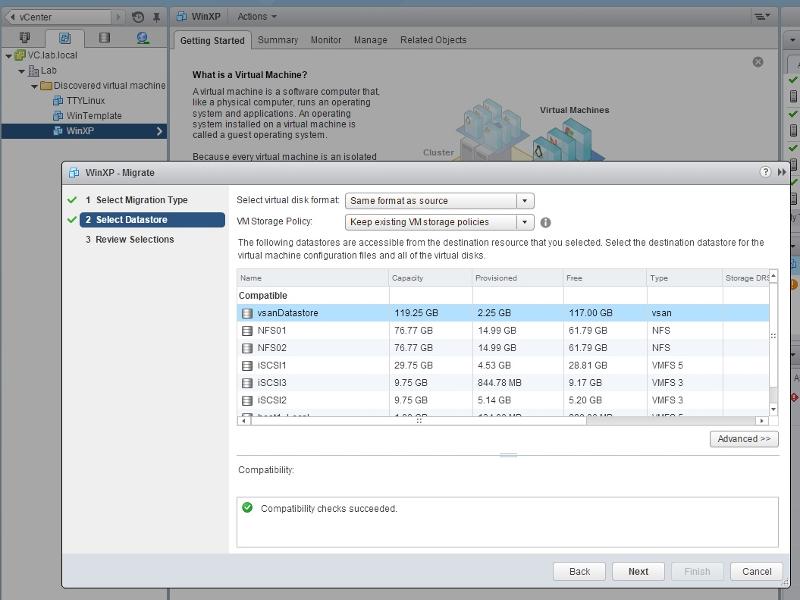Go to step 1 Select Migration Type
This screenshot has width=800, height=600.
click(136, 200)
